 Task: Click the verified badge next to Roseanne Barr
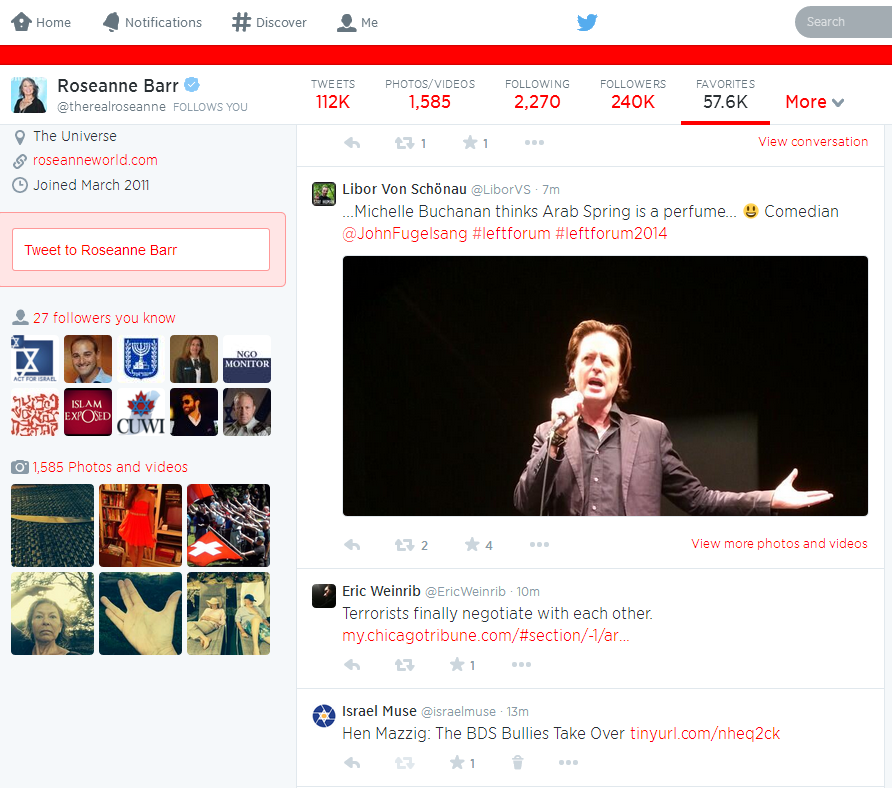192,85
